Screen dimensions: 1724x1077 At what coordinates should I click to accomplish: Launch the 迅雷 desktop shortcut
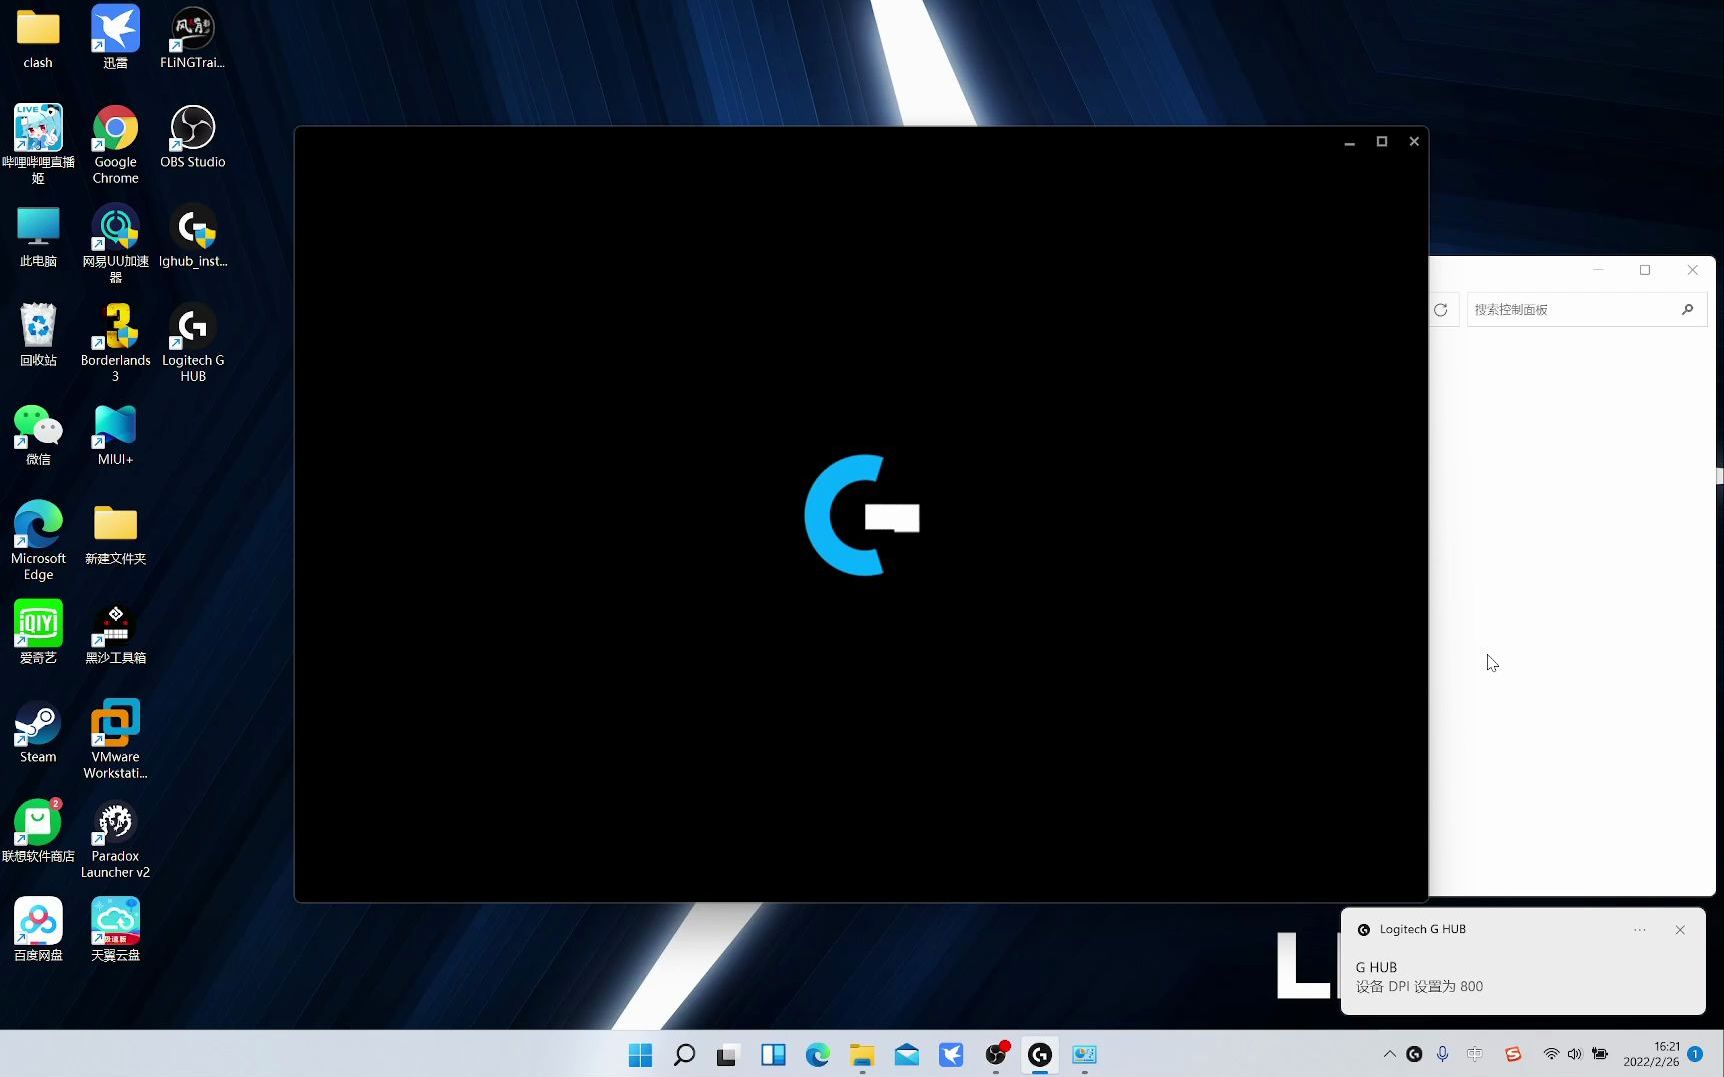tap(115, 38)
